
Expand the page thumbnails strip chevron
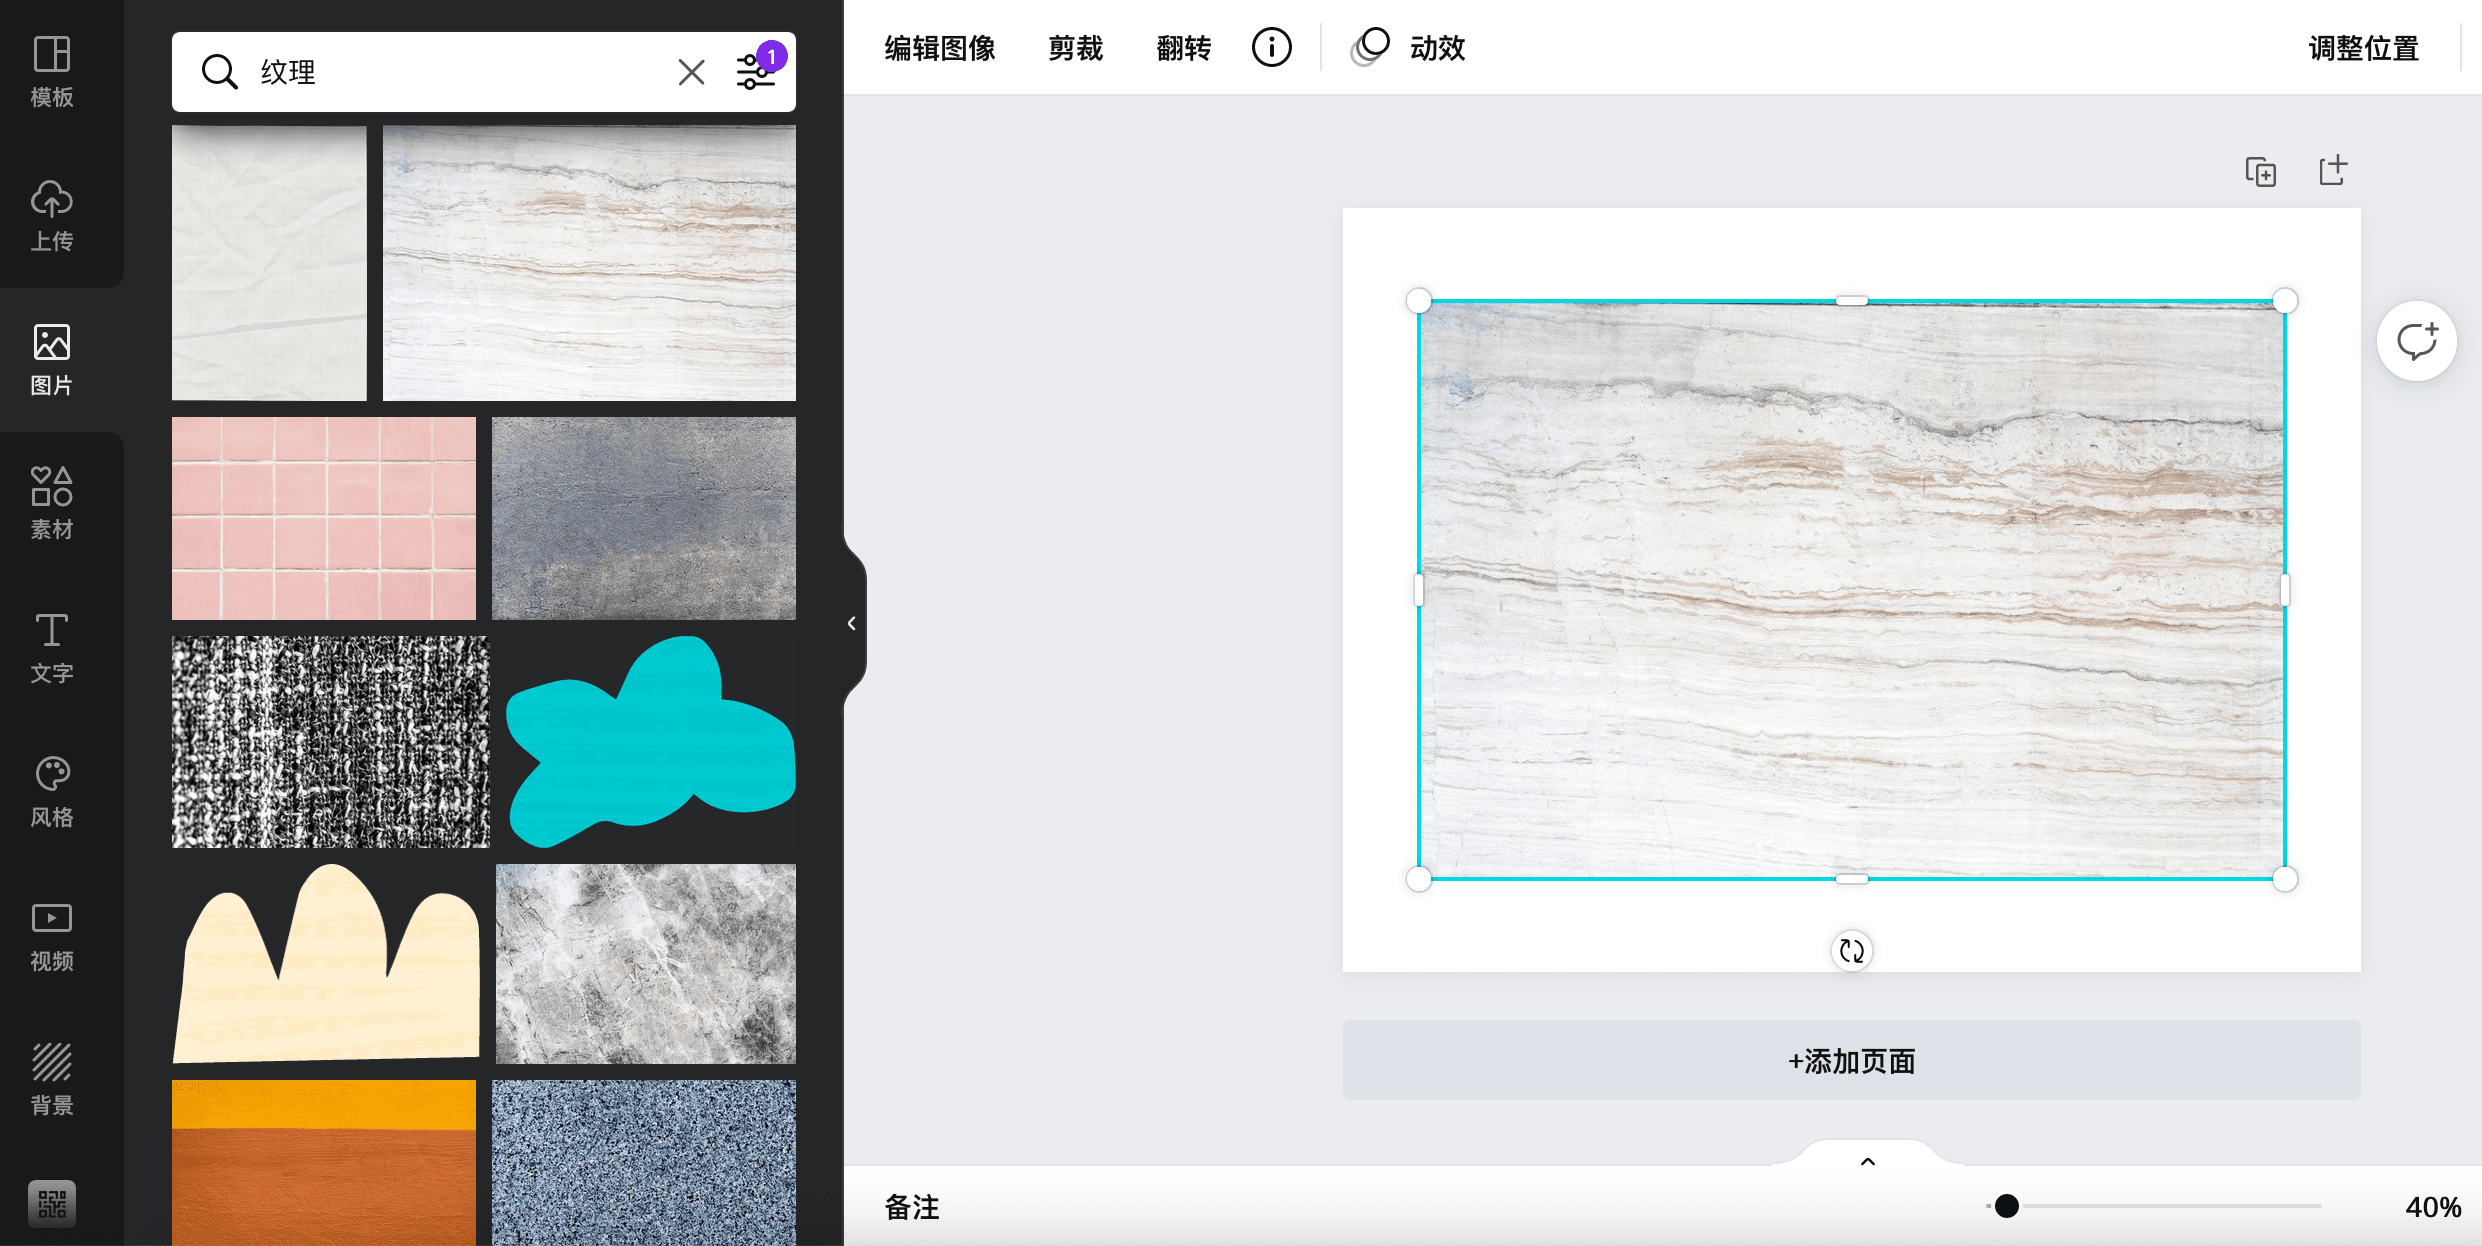pos(1868,1161)
